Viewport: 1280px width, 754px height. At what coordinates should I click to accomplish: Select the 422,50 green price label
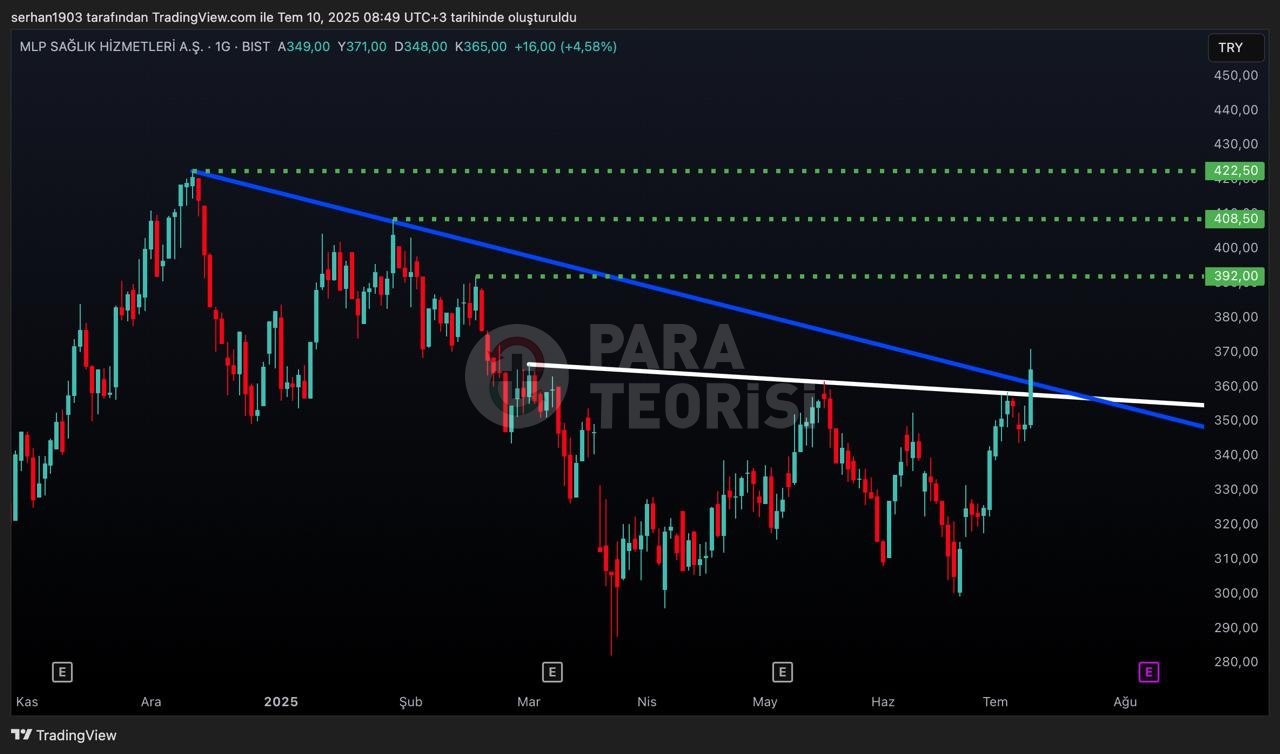1236,171
